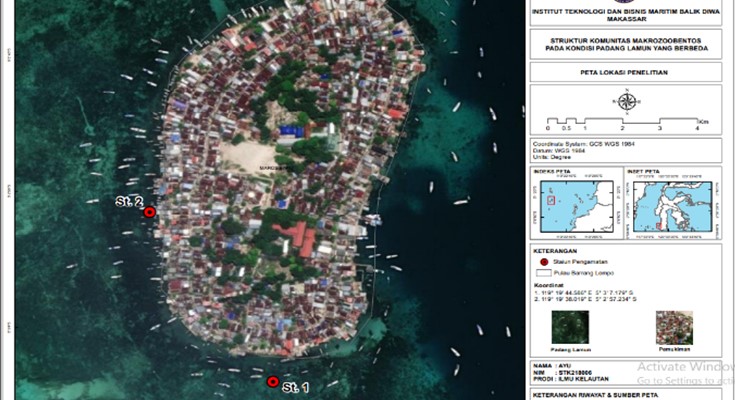The width and height of the screenshot is (735, 400).
Task: Click the St. 2 red station marker
Action: pyautogui.click(x=149, y=212)
